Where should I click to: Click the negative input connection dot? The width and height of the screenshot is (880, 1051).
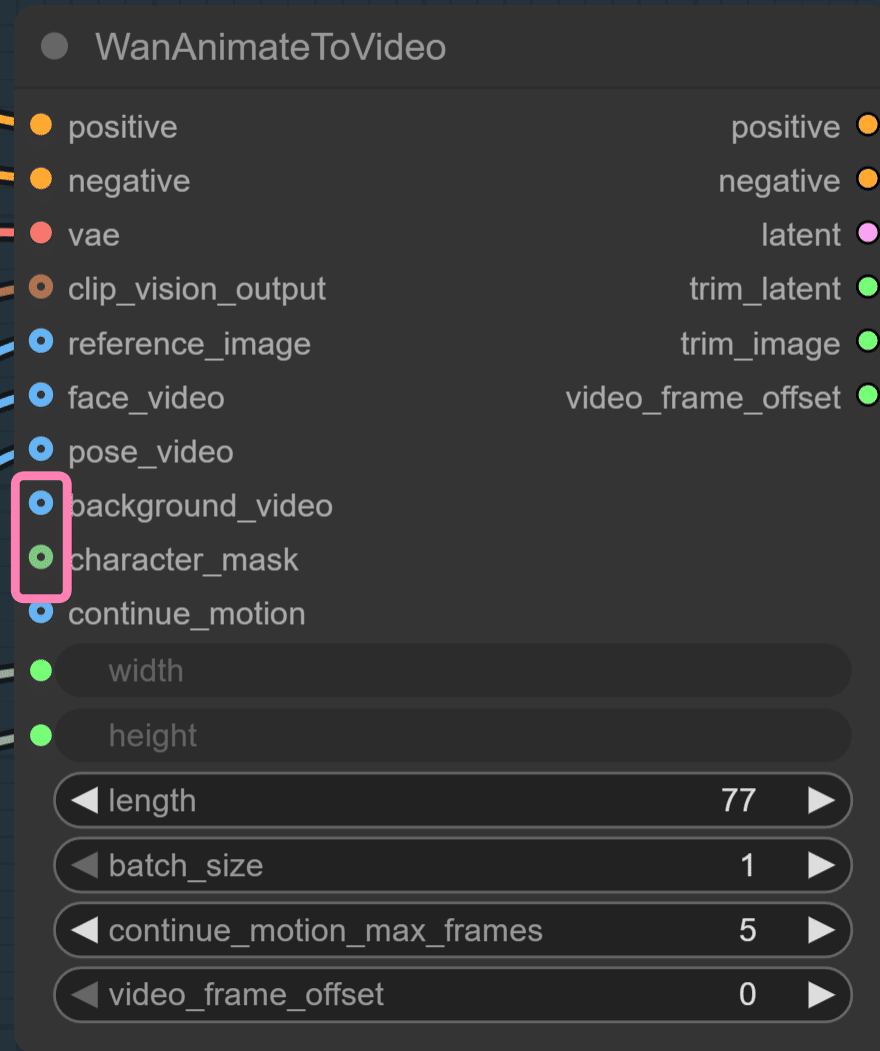tap(40, 180)
